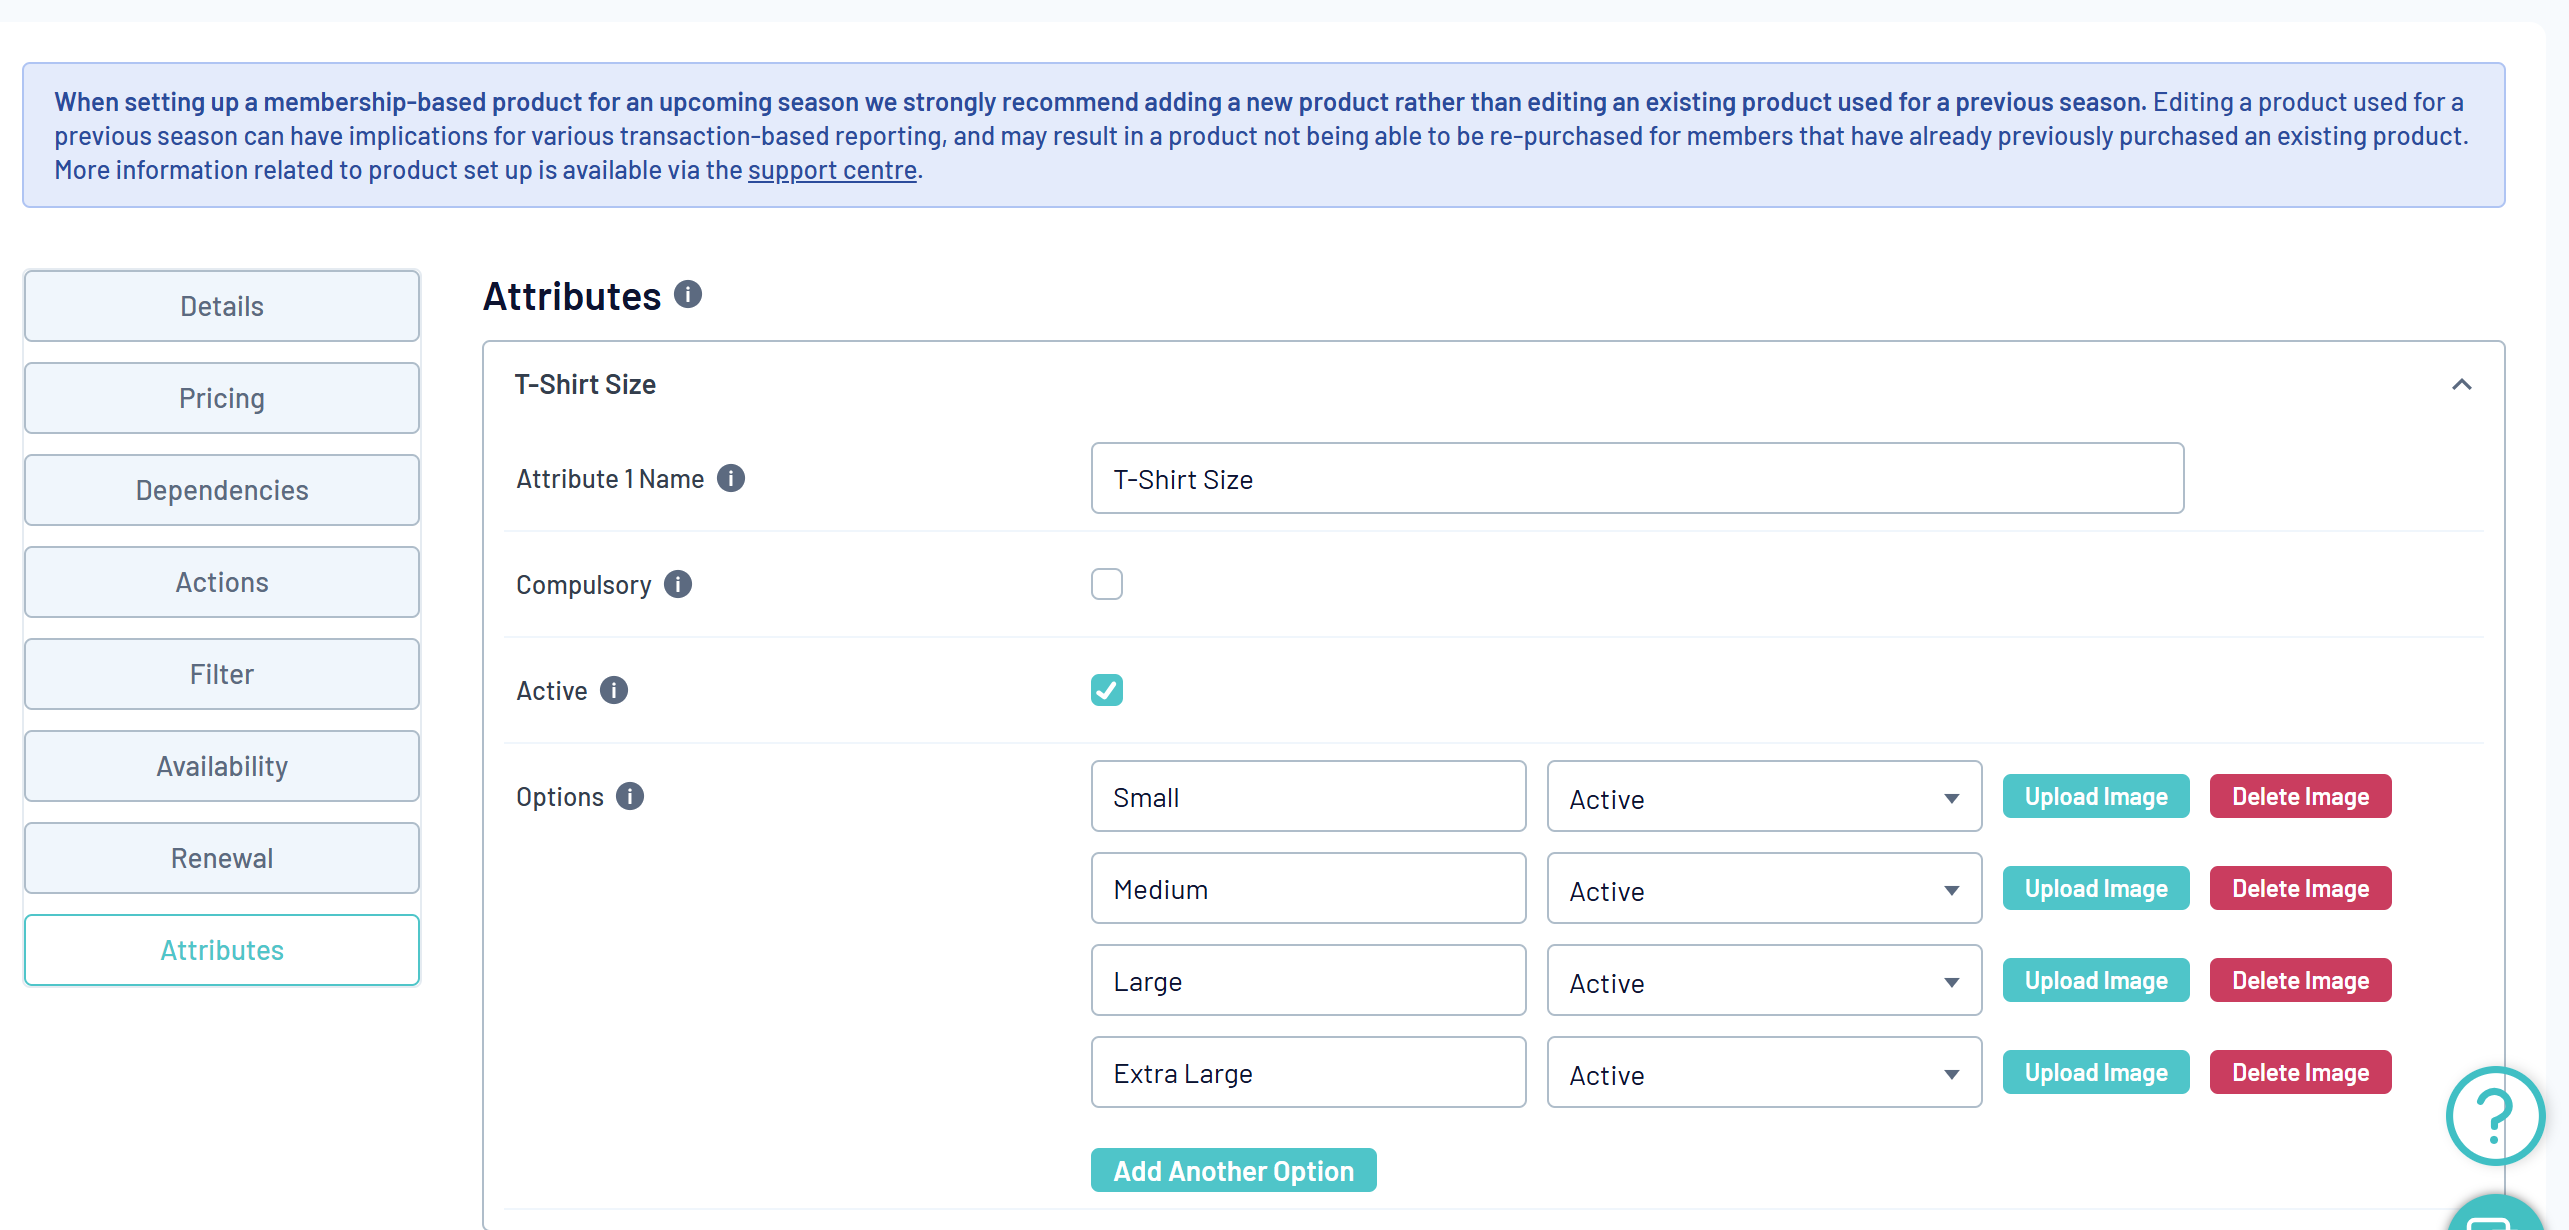Click the info icon next to Compulsory
Screen dimensions: 2569x1230
pyautogui.click(x=678, y=584)
